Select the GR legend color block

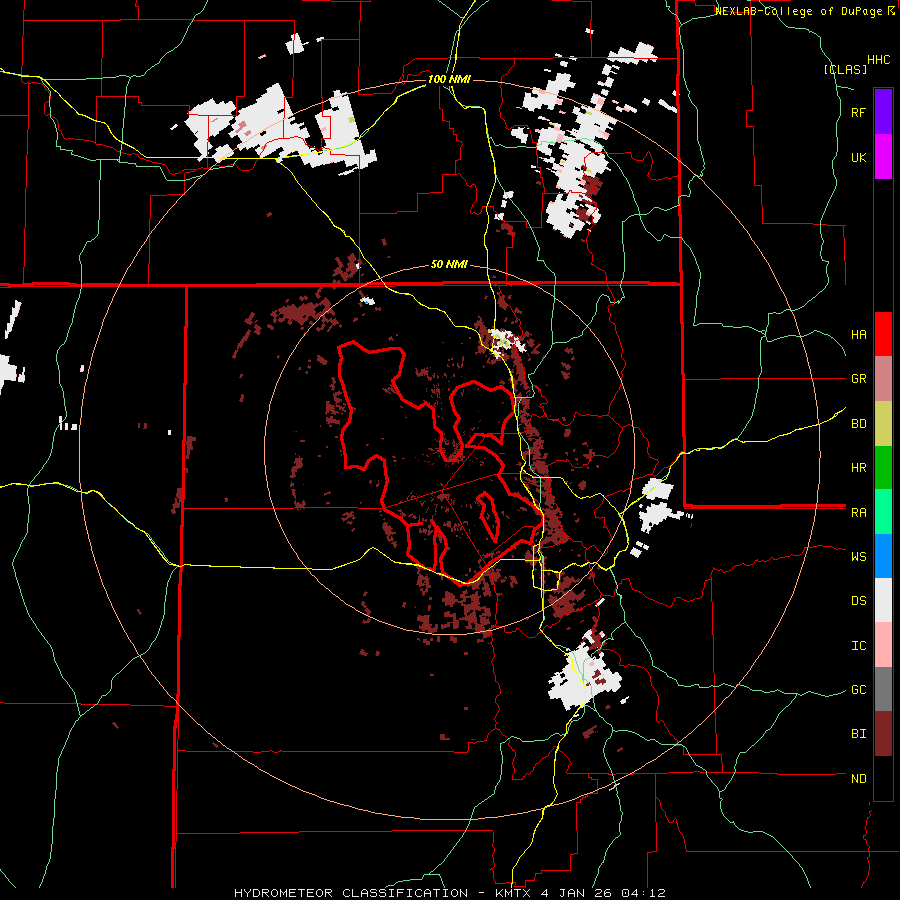(x=883, y=379)
